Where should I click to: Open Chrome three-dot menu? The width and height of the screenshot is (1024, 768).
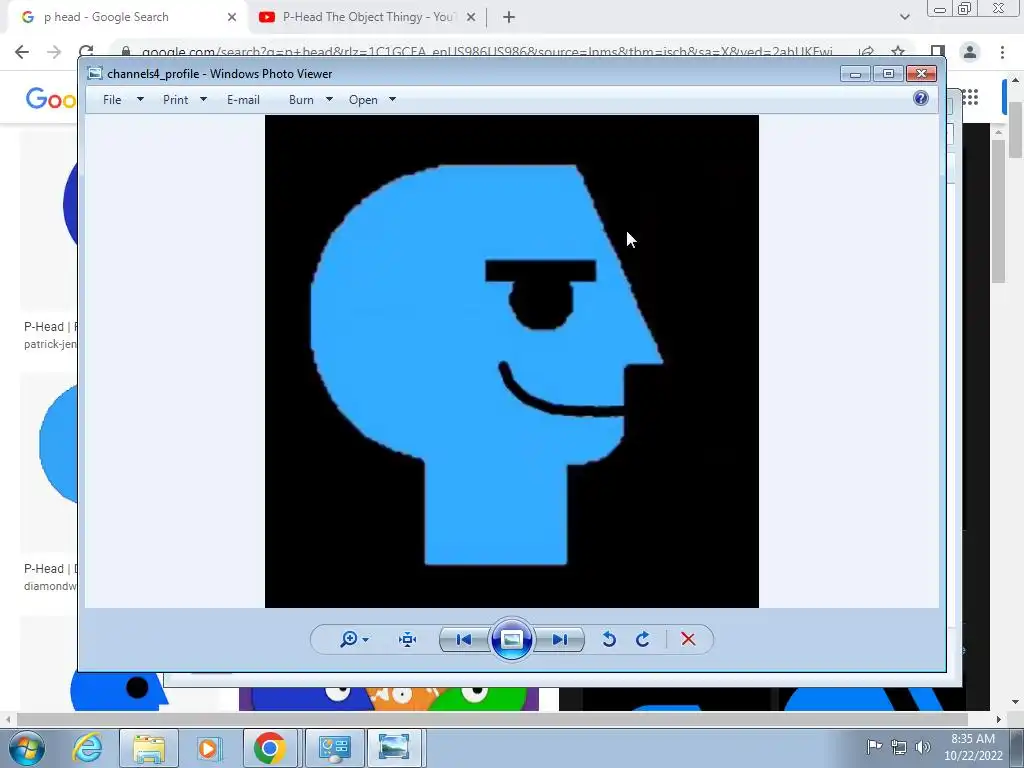(1002, 52)
